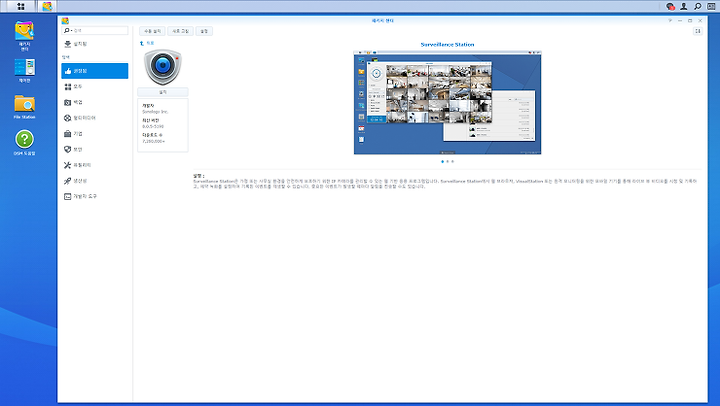Screen dimensions: 720x406
Task: Select the Developer Tools category
Action: (x=95, y=196)
